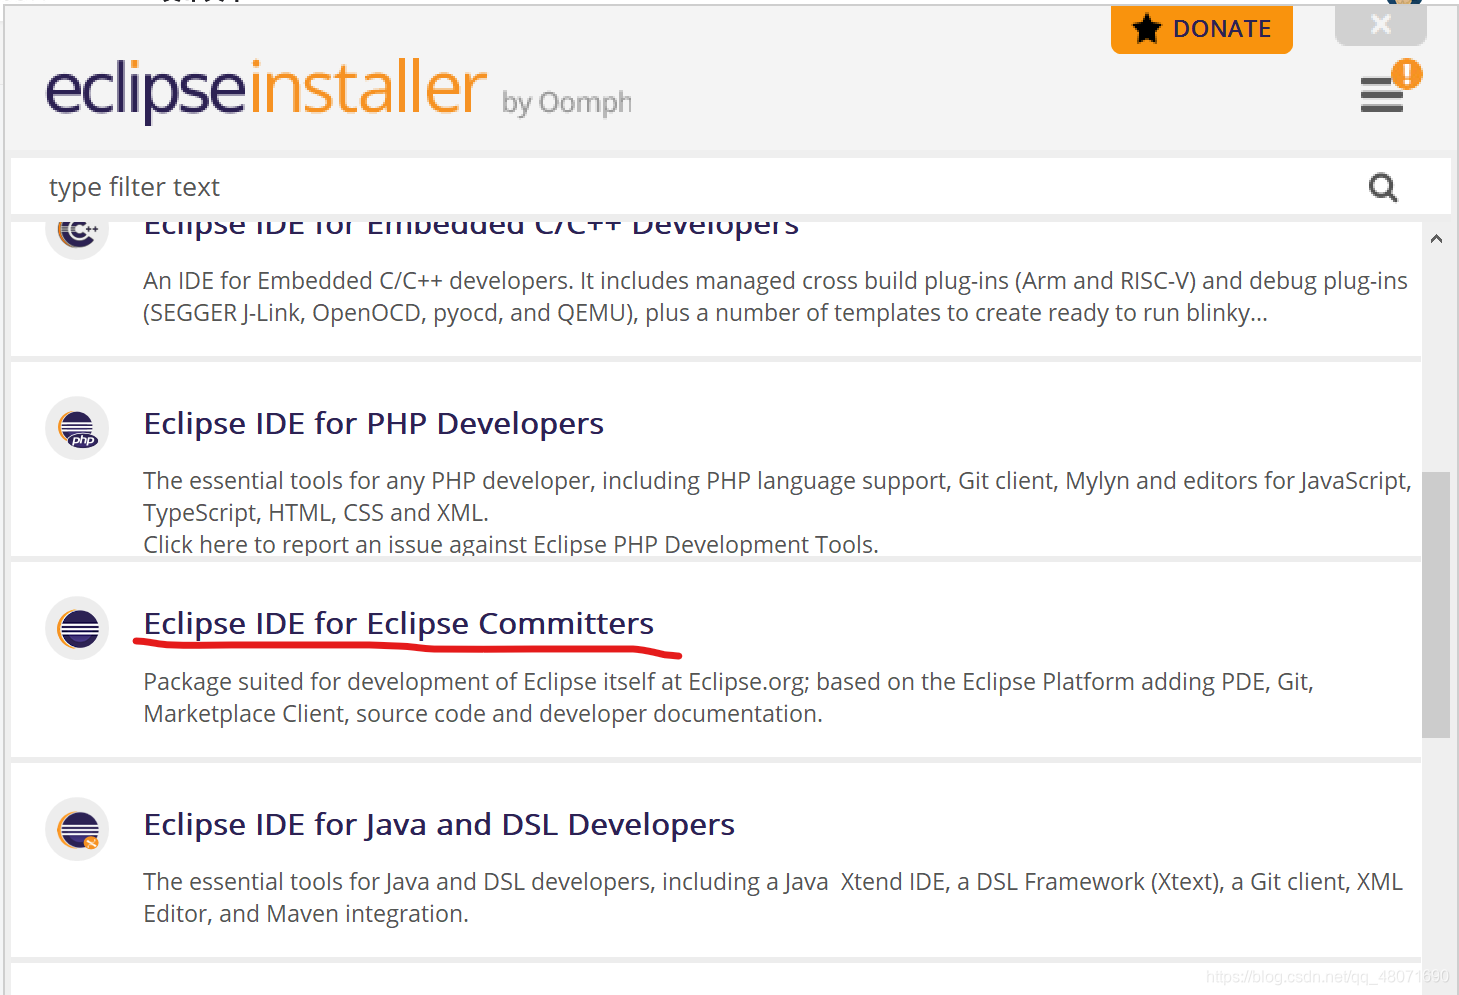The image size is (1459, 995).
Task: Click the PHP package description starting 'The essential tools'
Action: point(777,497)
